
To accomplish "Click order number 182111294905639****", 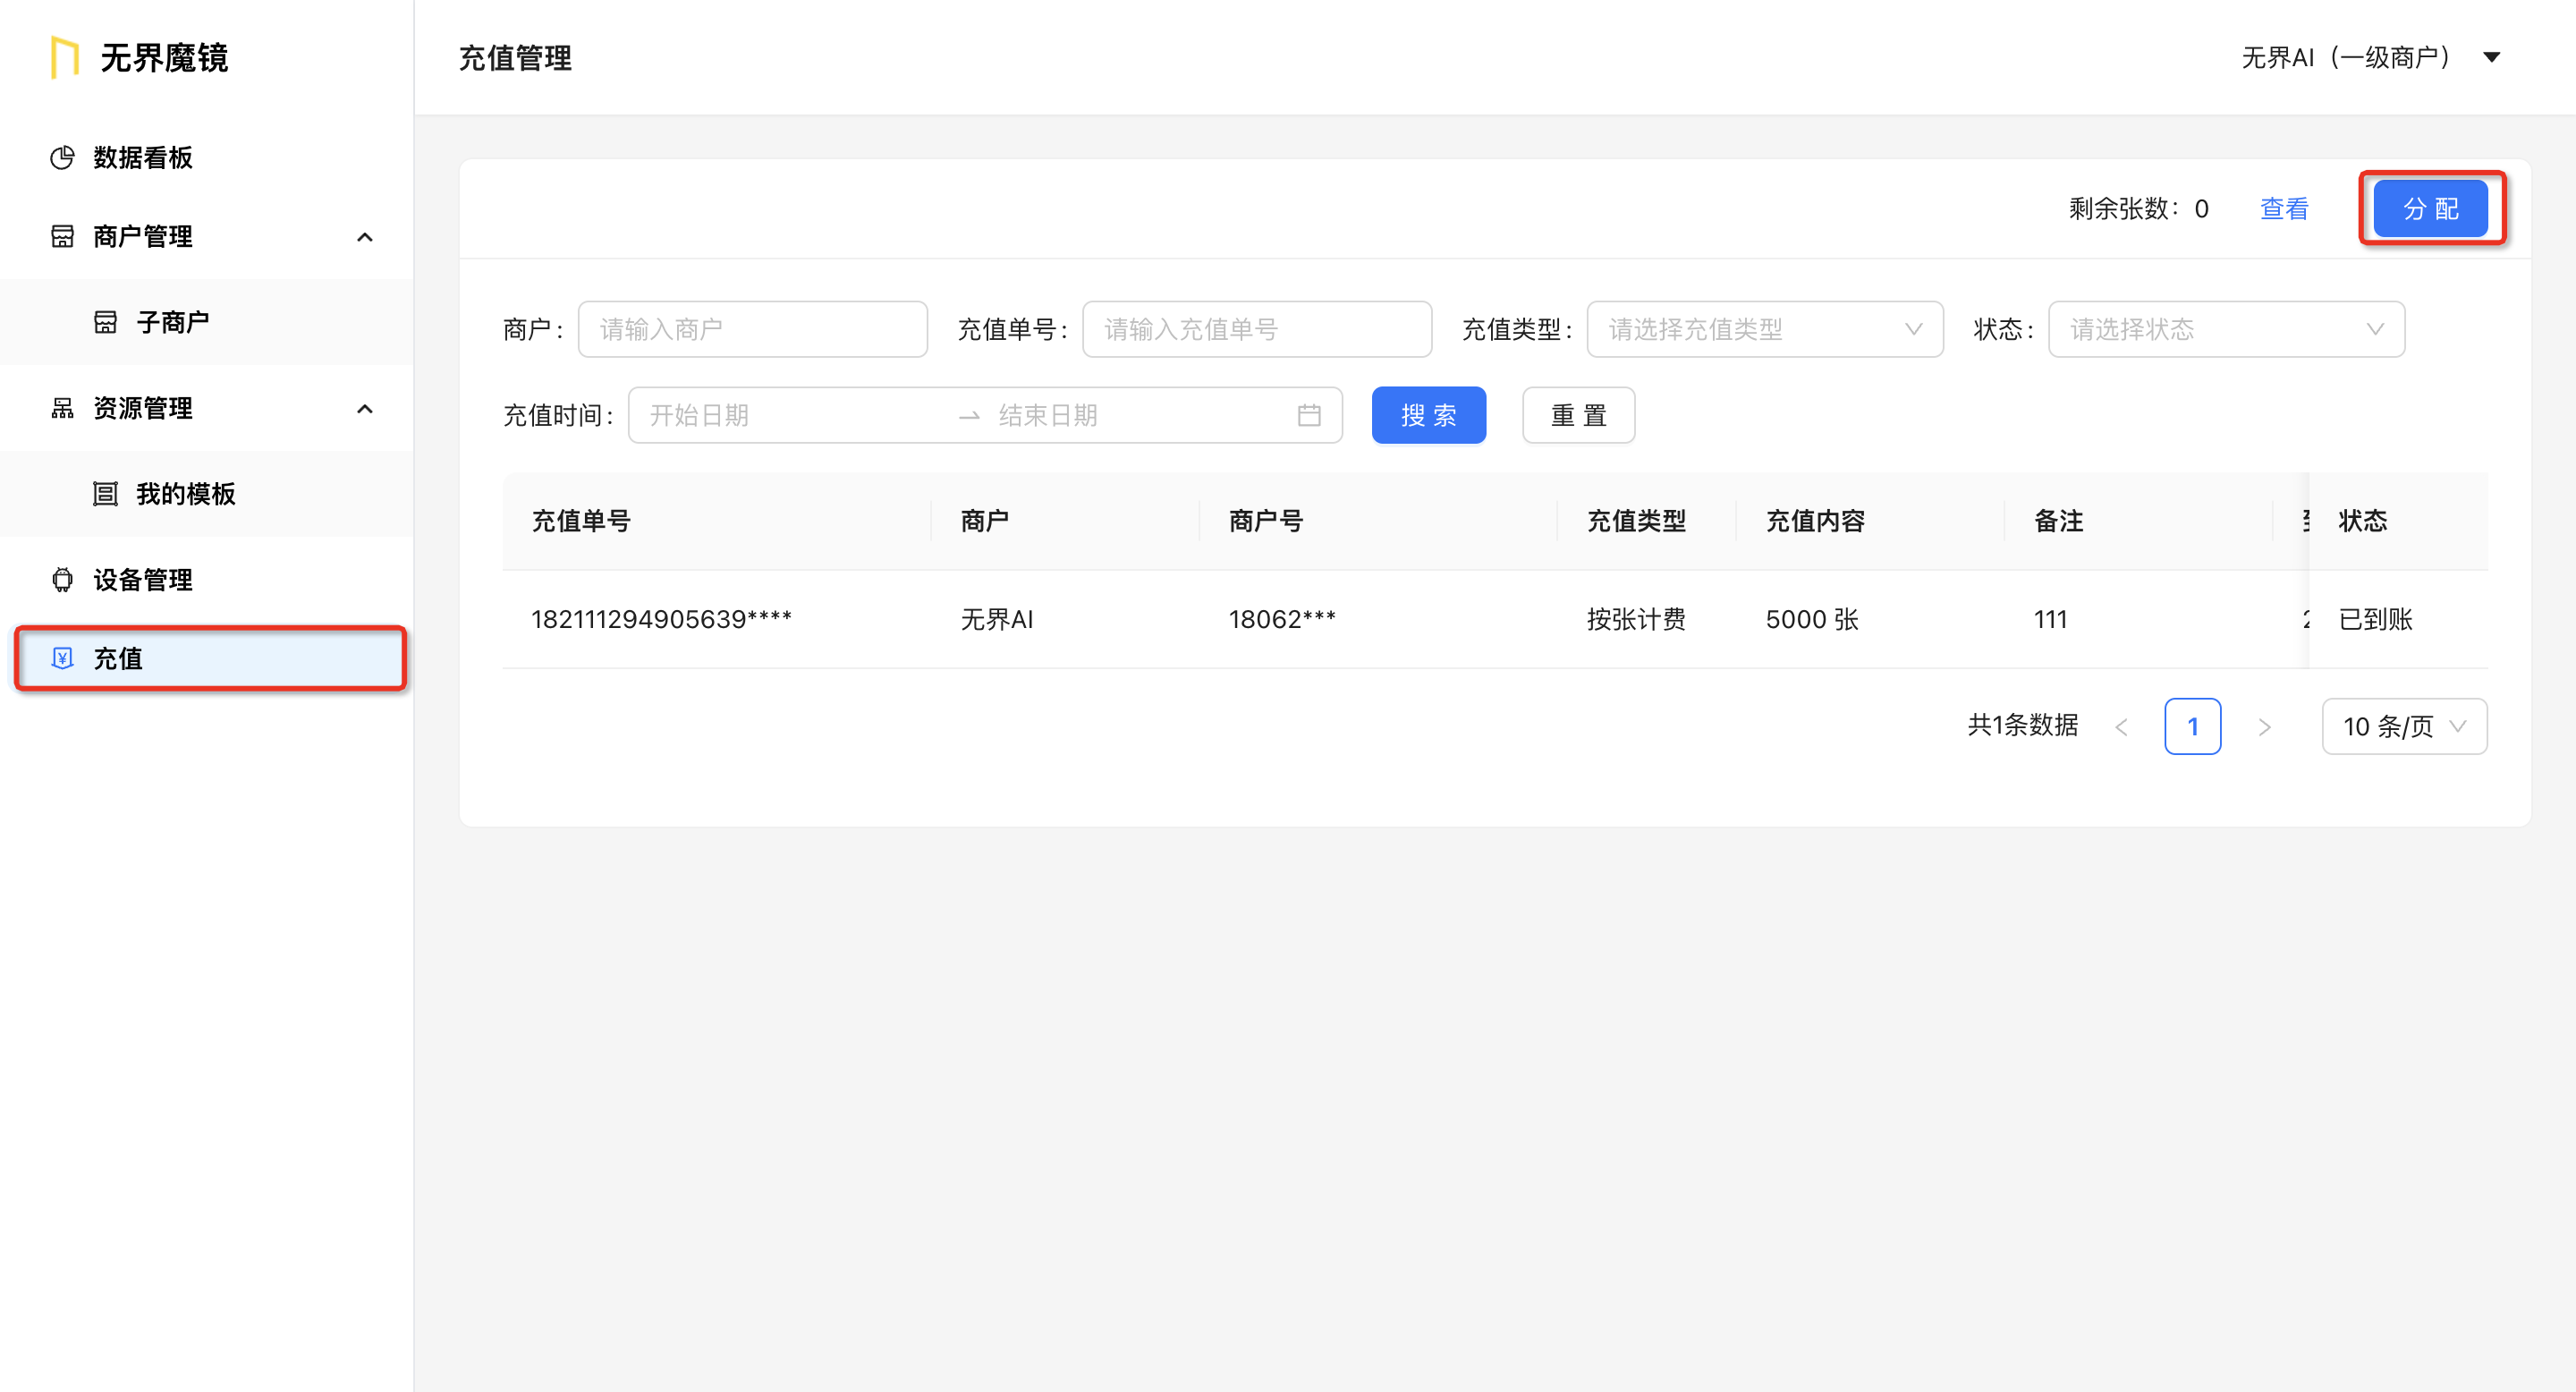I will click(661, 619).
